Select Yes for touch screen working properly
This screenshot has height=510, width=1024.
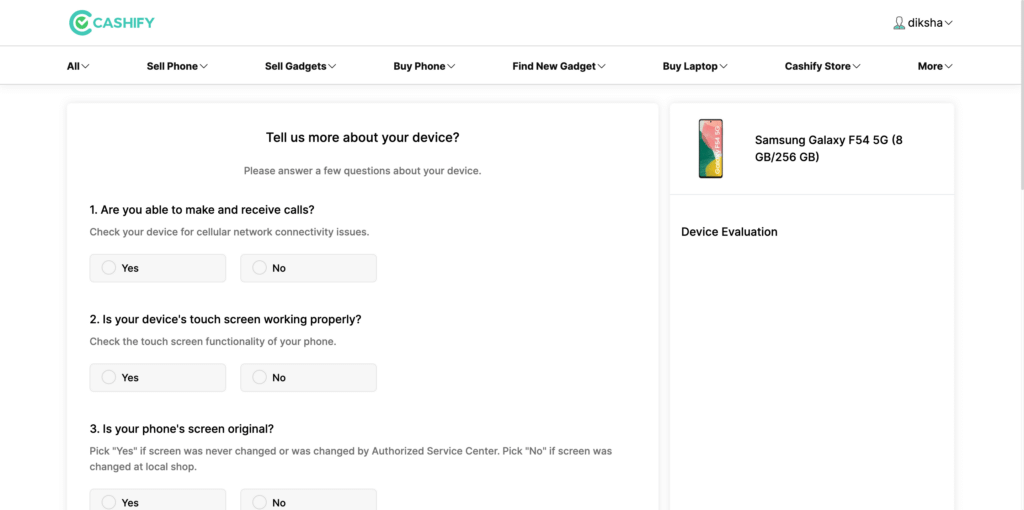[x=157, y=377]
